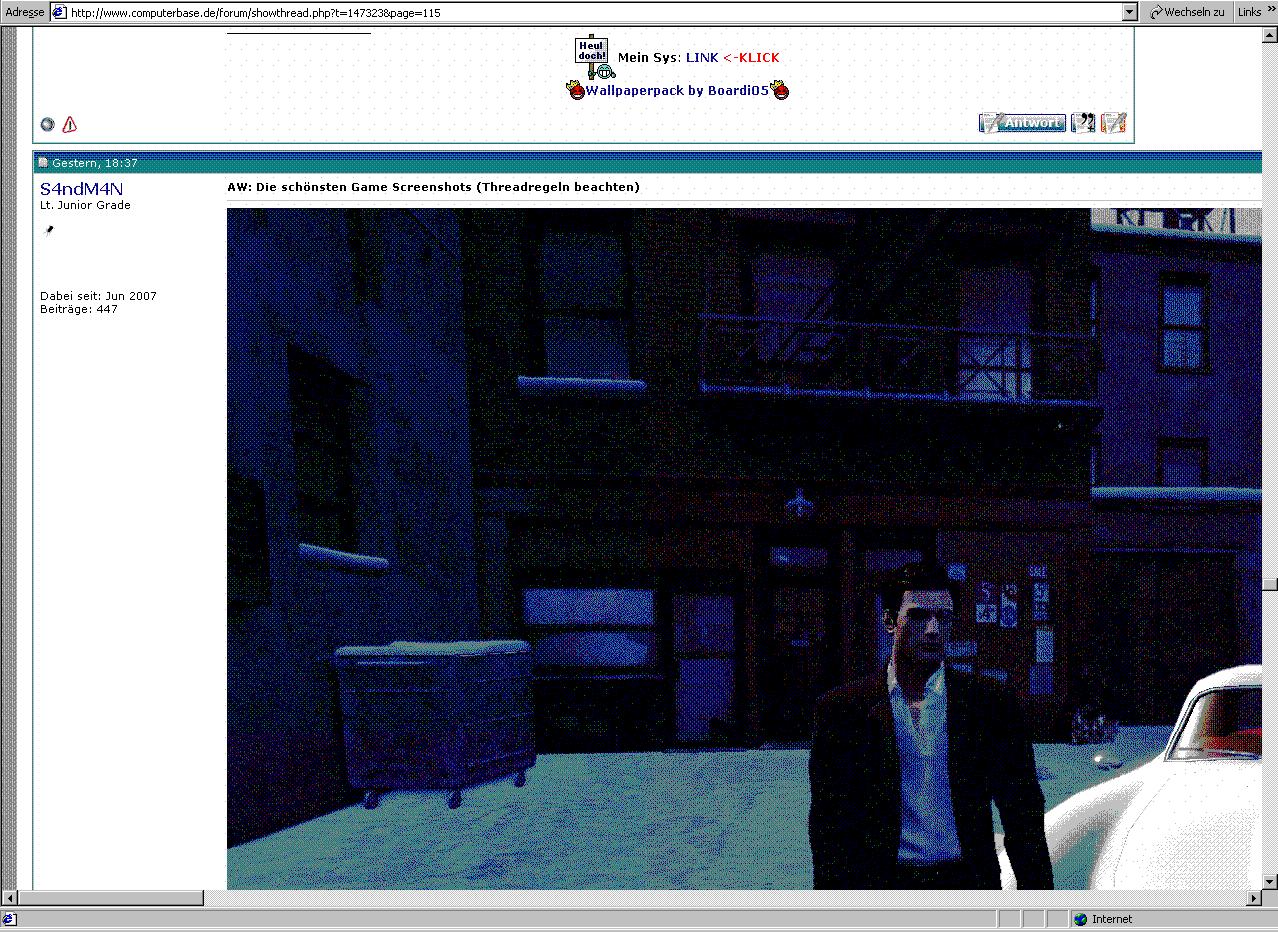Screen dimensions: 1278x932
Task: Open the Mein Sys LINK hyperlink
Action: (x=702, y=58)
